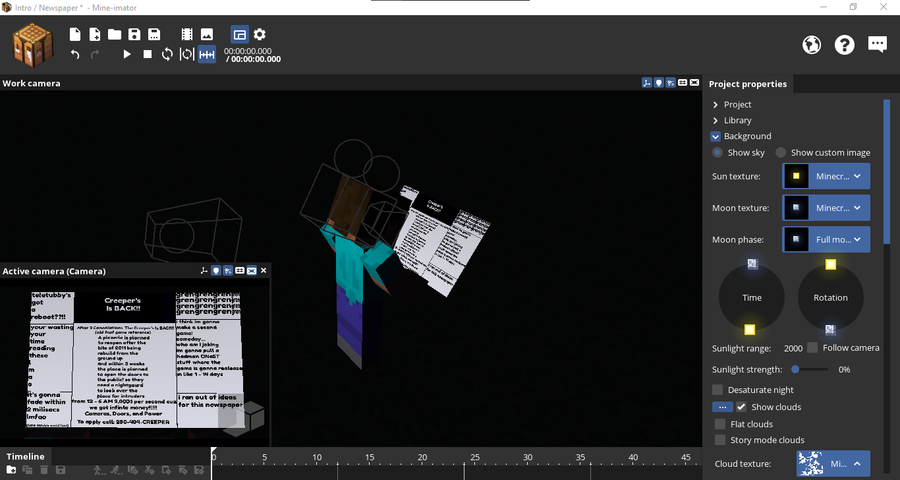
Task: Enable the Flat clouds checkbox
Action: click(720, 424)
